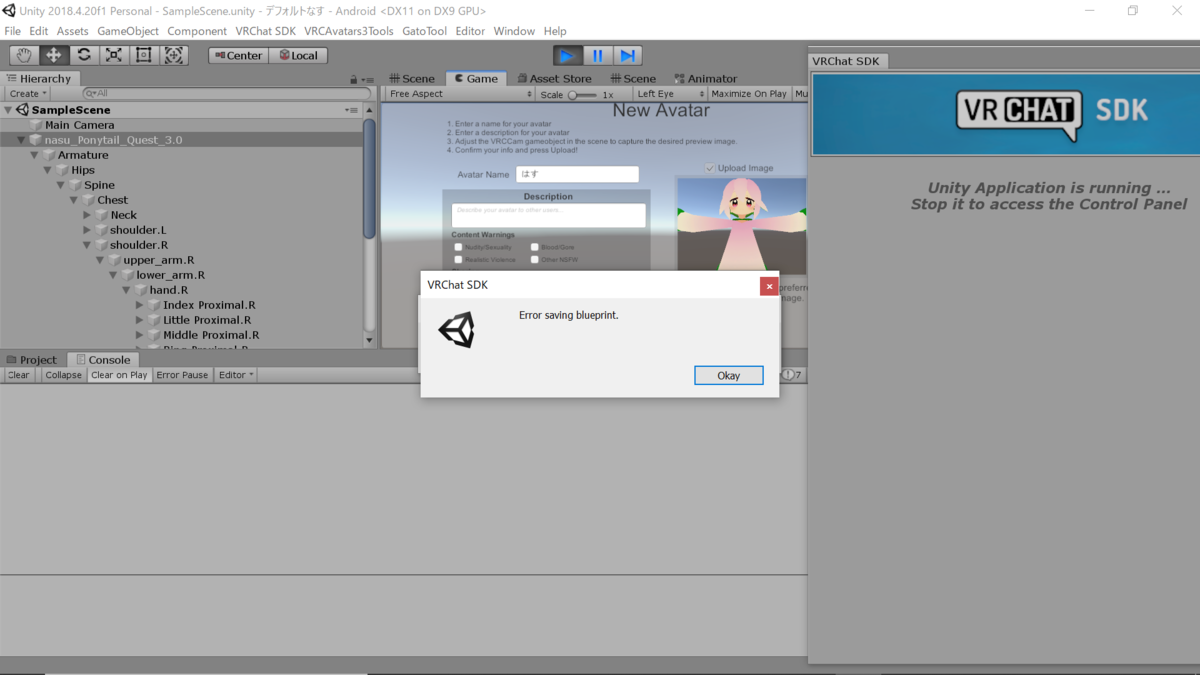Toggle the Upload Image checkbox
The width and height of the screenshot is (1200, 675).
click(x=709, y=168)
